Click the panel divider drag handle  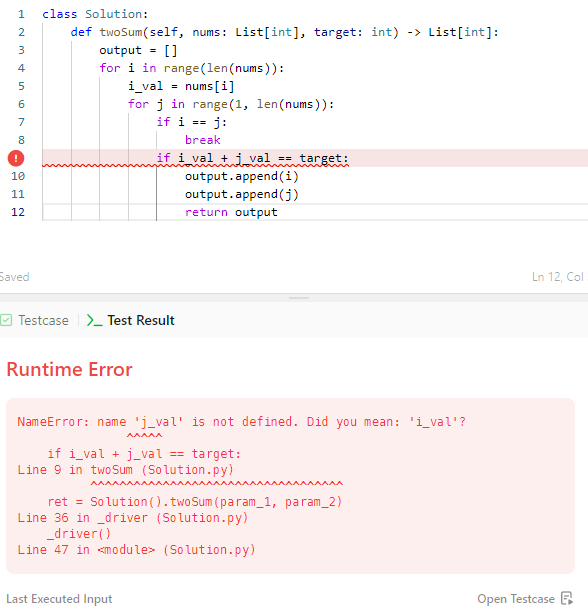299,298
